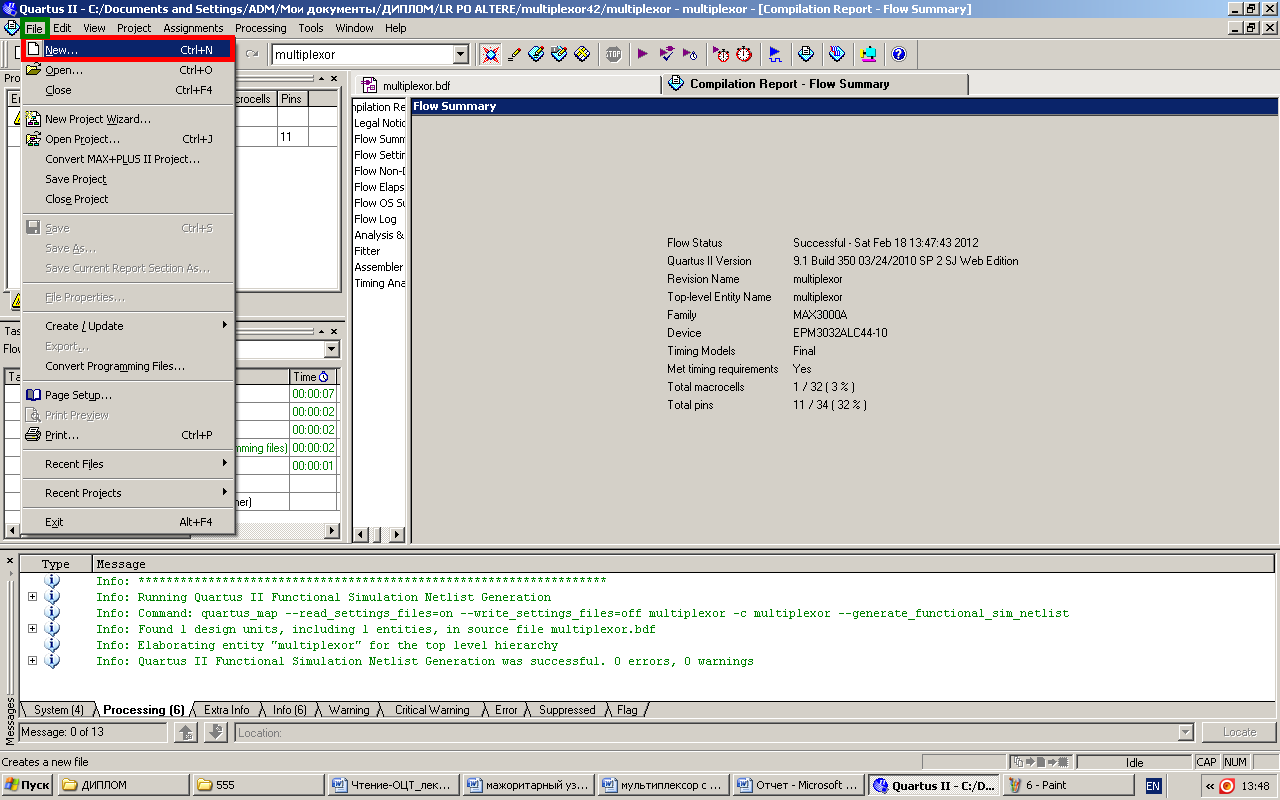Open the Programmer toolbar icon
Viewport: 1280px width, 800px height.
[837, 54]
